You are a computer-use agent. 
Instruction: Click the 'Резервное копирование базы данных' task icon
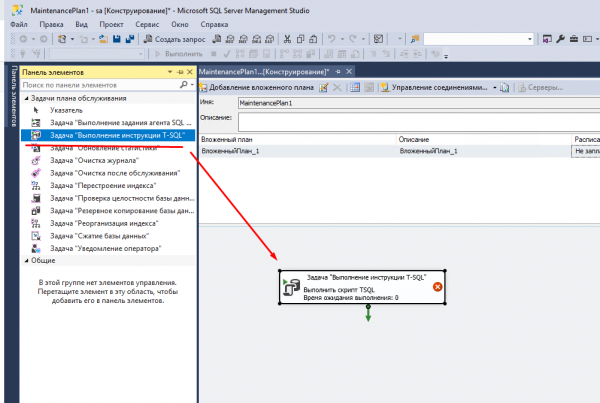pyautogui.click(x=36, y=210)
